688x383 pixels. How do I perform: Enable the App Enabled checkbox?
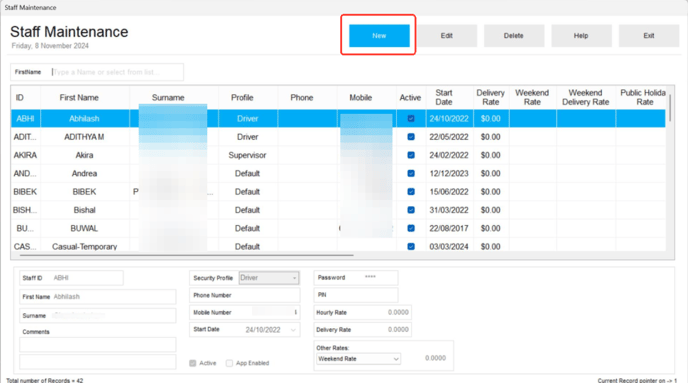click(229, 363)
